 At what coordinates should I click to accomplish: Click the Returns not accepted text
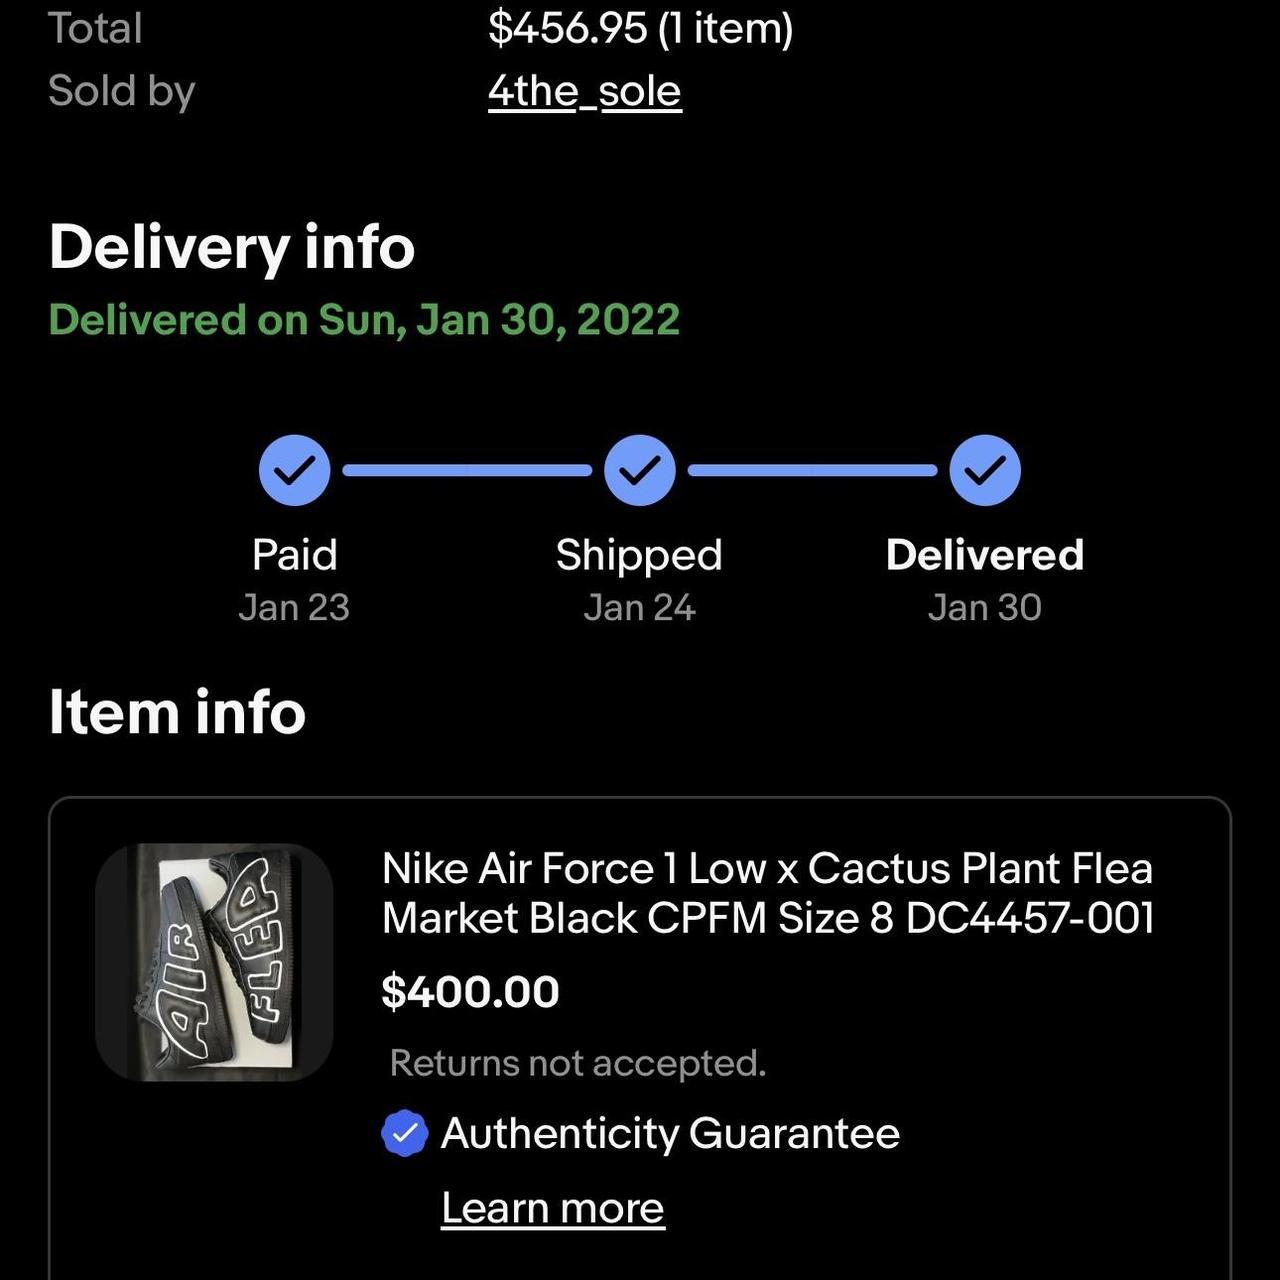coord(577,1063)
